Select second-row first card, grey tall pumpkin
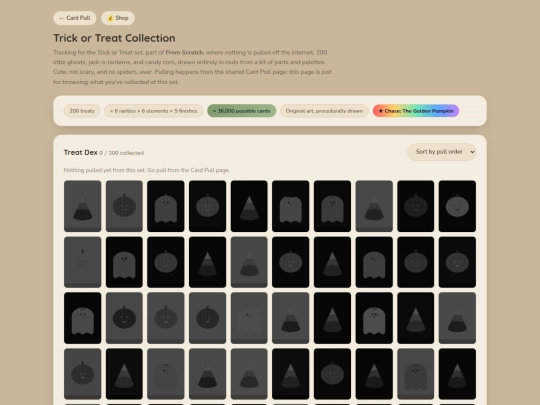Screen dimensions: 540x405 point(83,262)
